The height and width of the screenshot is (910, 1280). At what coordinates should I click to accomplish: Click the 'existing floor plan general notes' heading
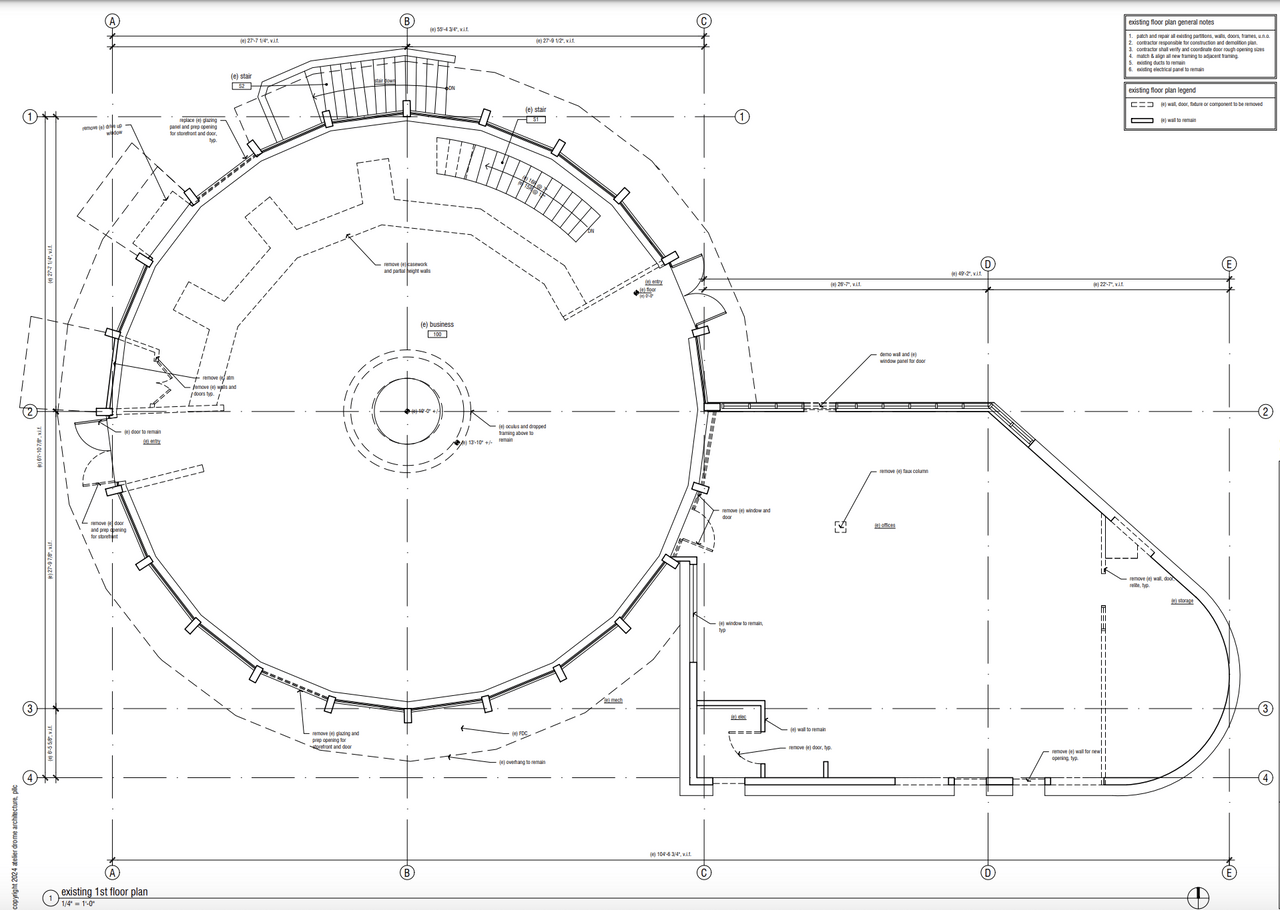1171,22
